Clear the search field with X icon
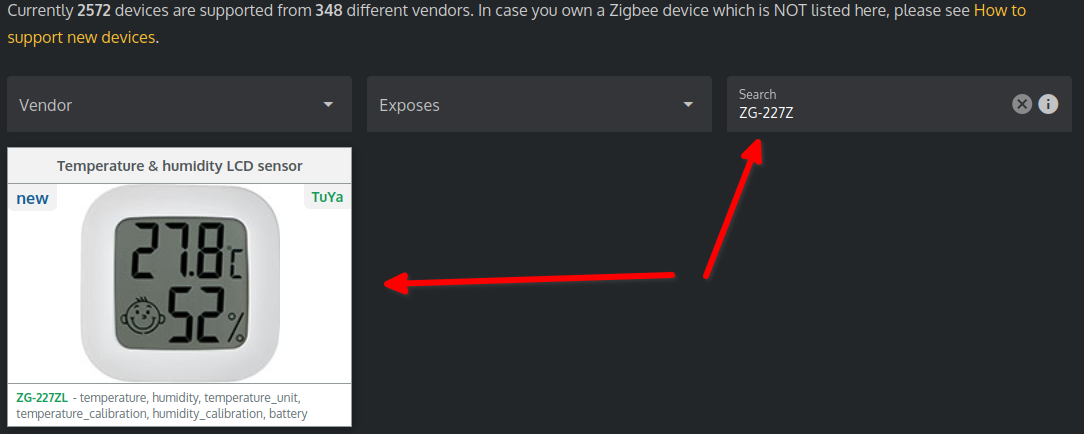Screen dimensions: 1084x434 coord(1022,104)
